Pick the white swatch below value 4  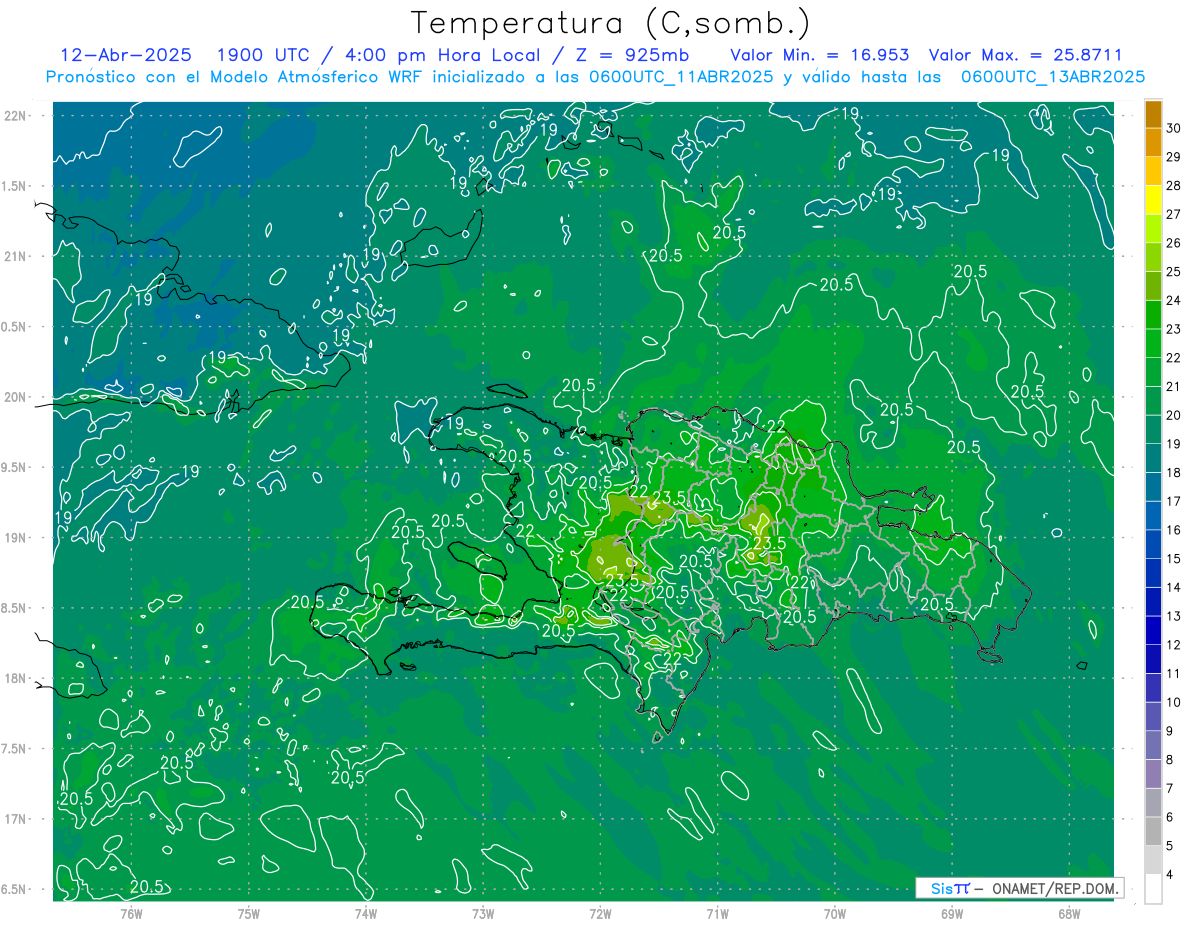(1153, 889)
